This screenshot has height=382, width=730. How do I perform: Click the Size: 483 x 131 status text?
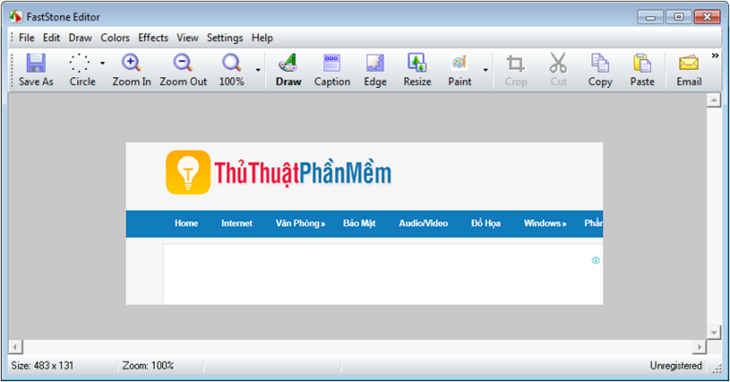pos(42,366)
